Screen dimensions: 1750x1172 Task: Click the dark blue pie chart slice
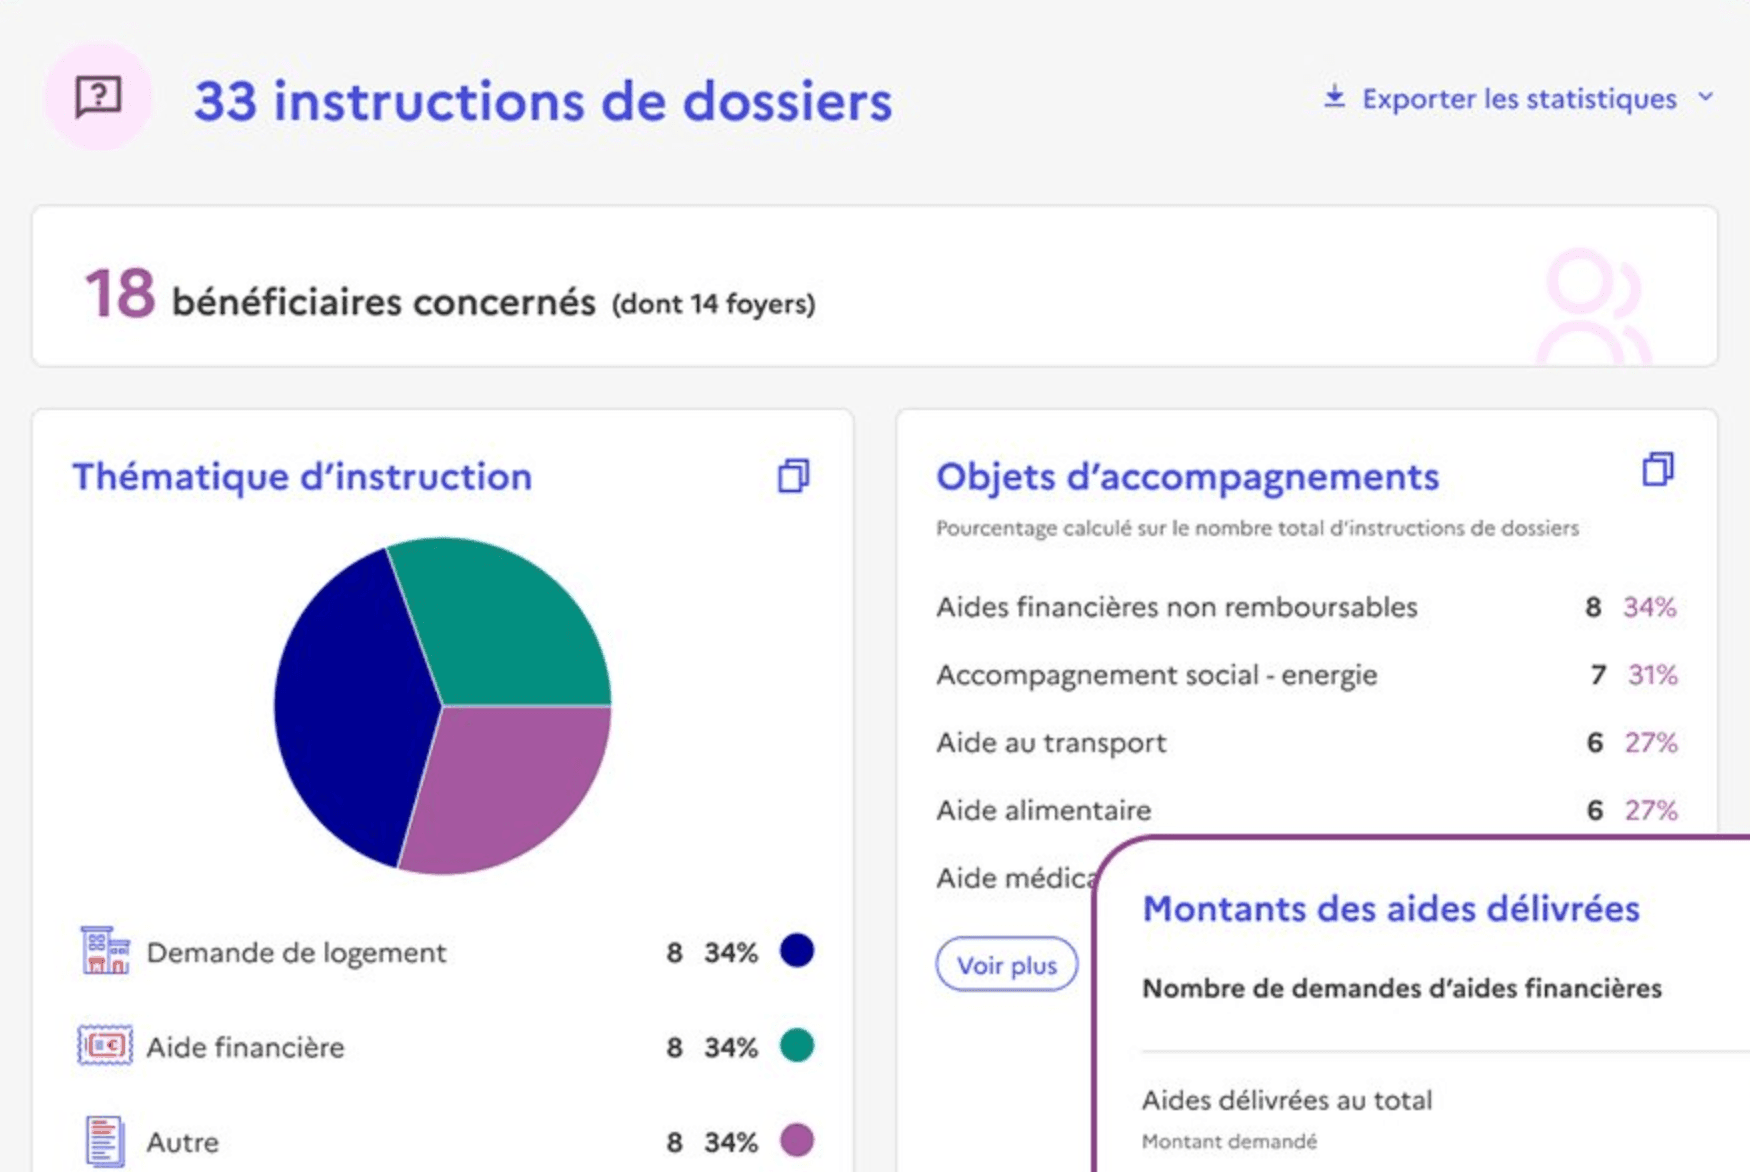350,700
